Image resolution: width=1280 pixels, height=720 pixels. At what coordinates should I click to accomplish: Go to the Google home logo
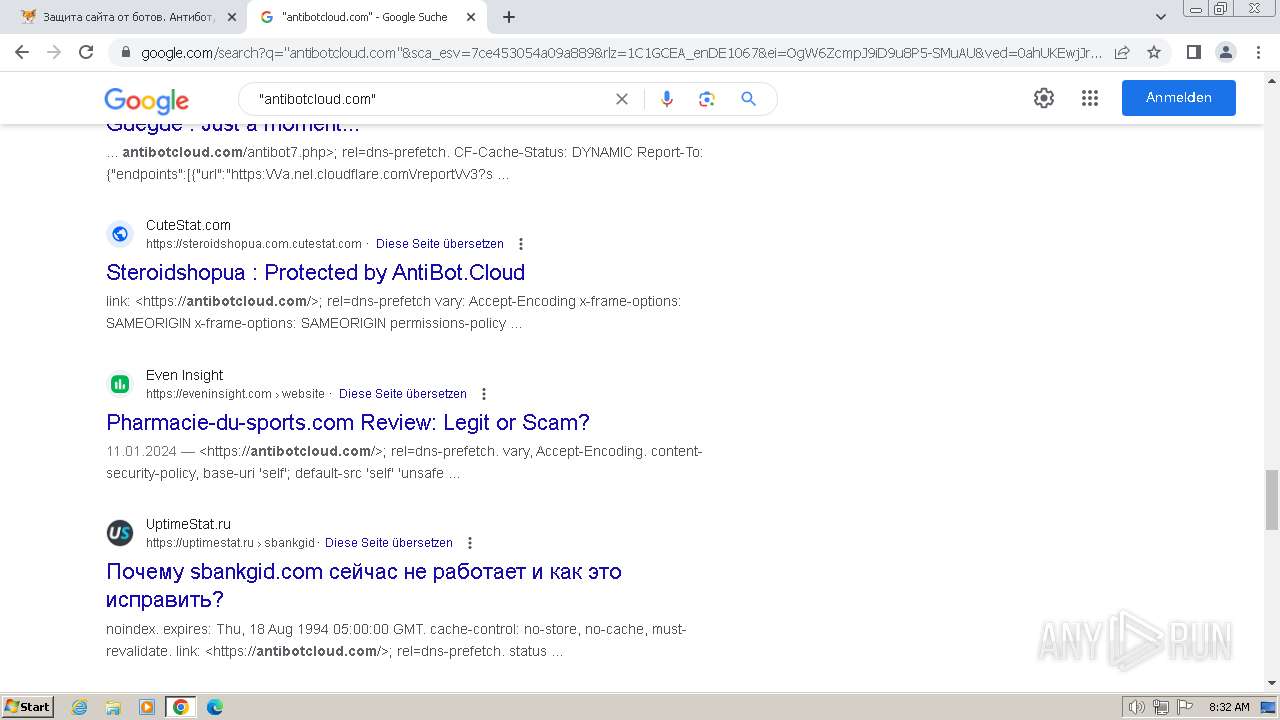146,100
